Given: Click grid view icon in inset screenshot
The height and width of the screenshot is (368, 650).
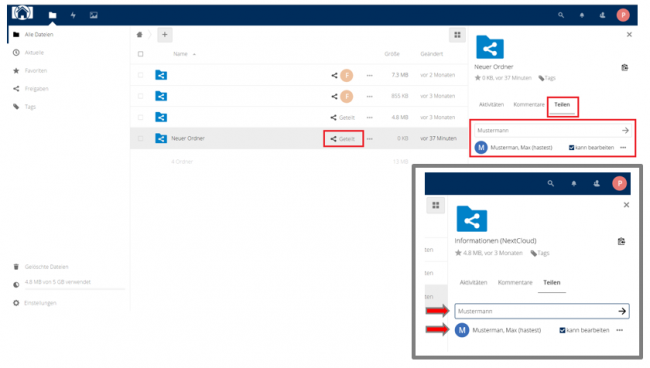Looking at the screenshot, I should tap(436, 205).
